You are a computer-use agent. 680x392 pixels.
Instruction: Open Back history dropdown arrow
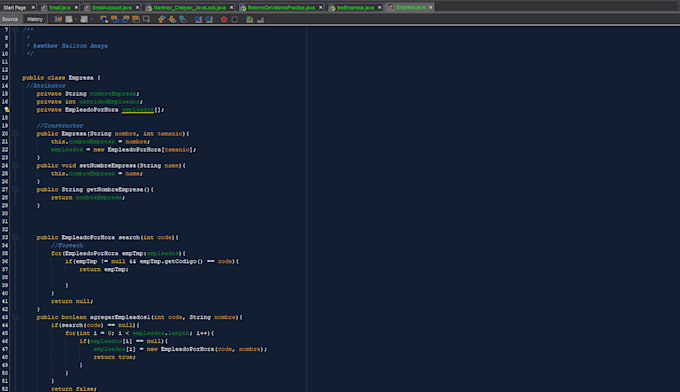pos(75,20)
